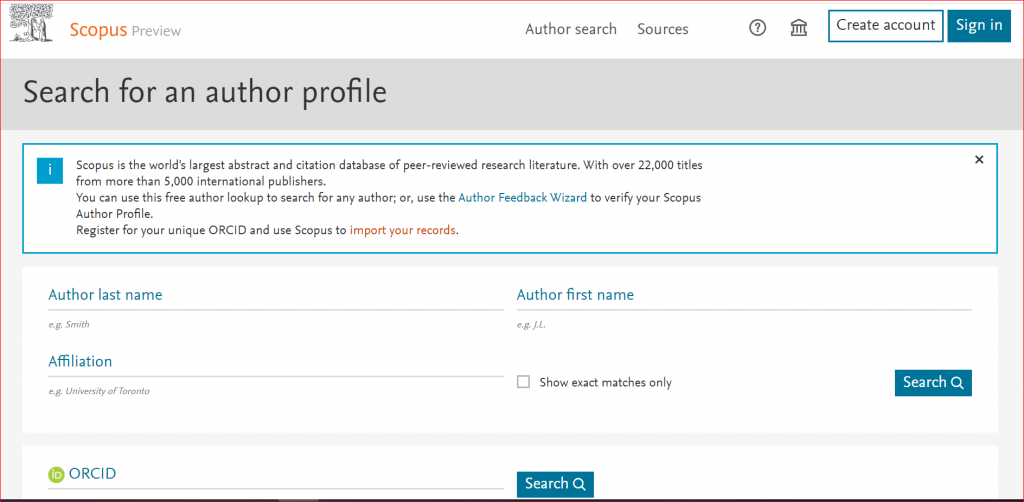Follow the import your records link
Image resolution: width=1024 pixels, height=502 pixels.
[402, 230]
